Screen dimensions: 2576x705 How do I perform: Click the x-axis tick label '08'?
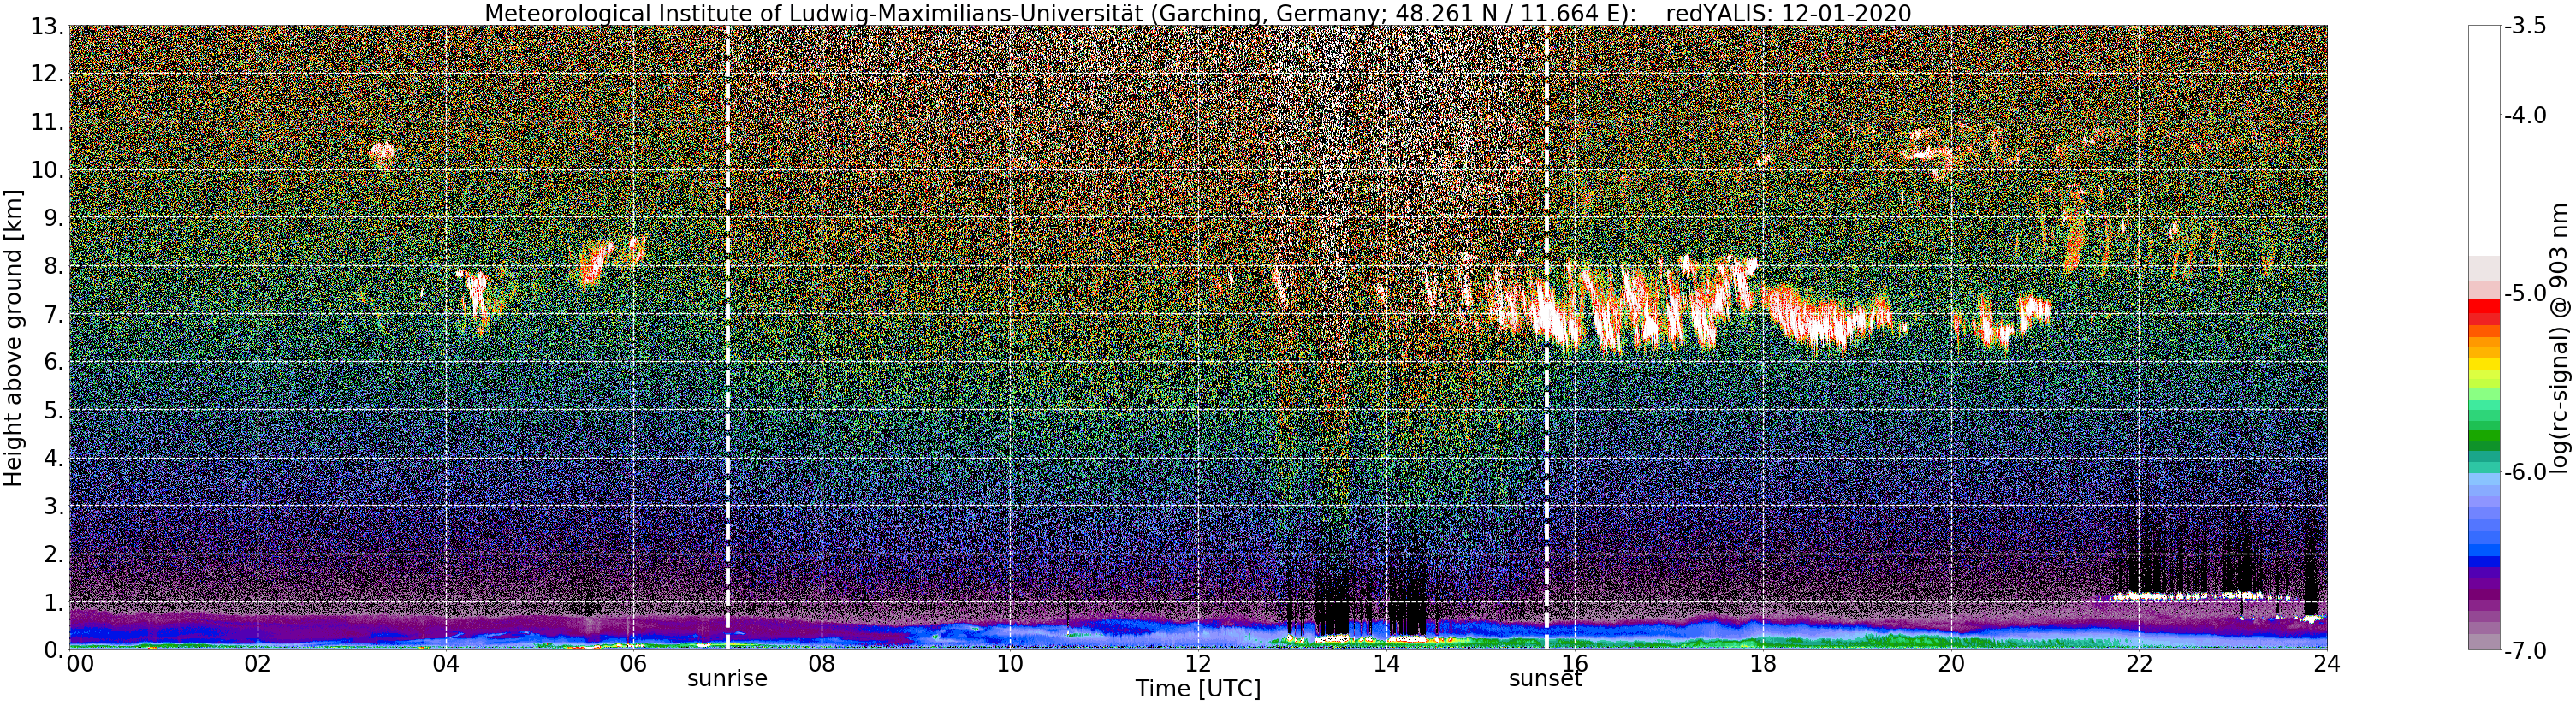click(822, 664)
